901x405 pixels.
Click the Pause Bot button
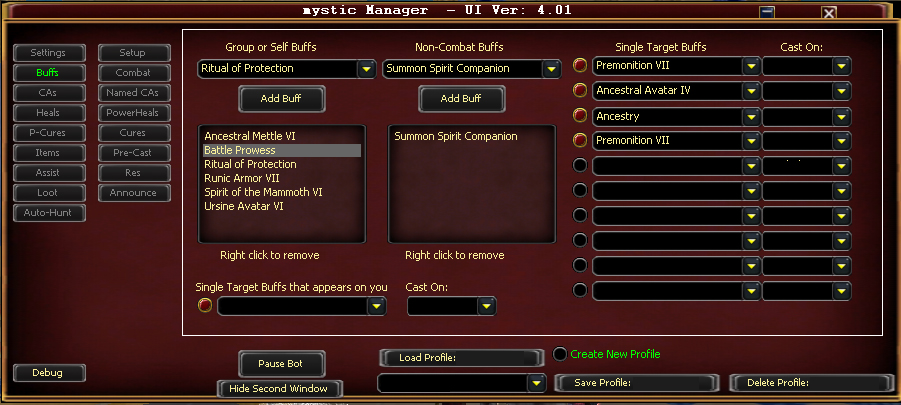point(282,364)
